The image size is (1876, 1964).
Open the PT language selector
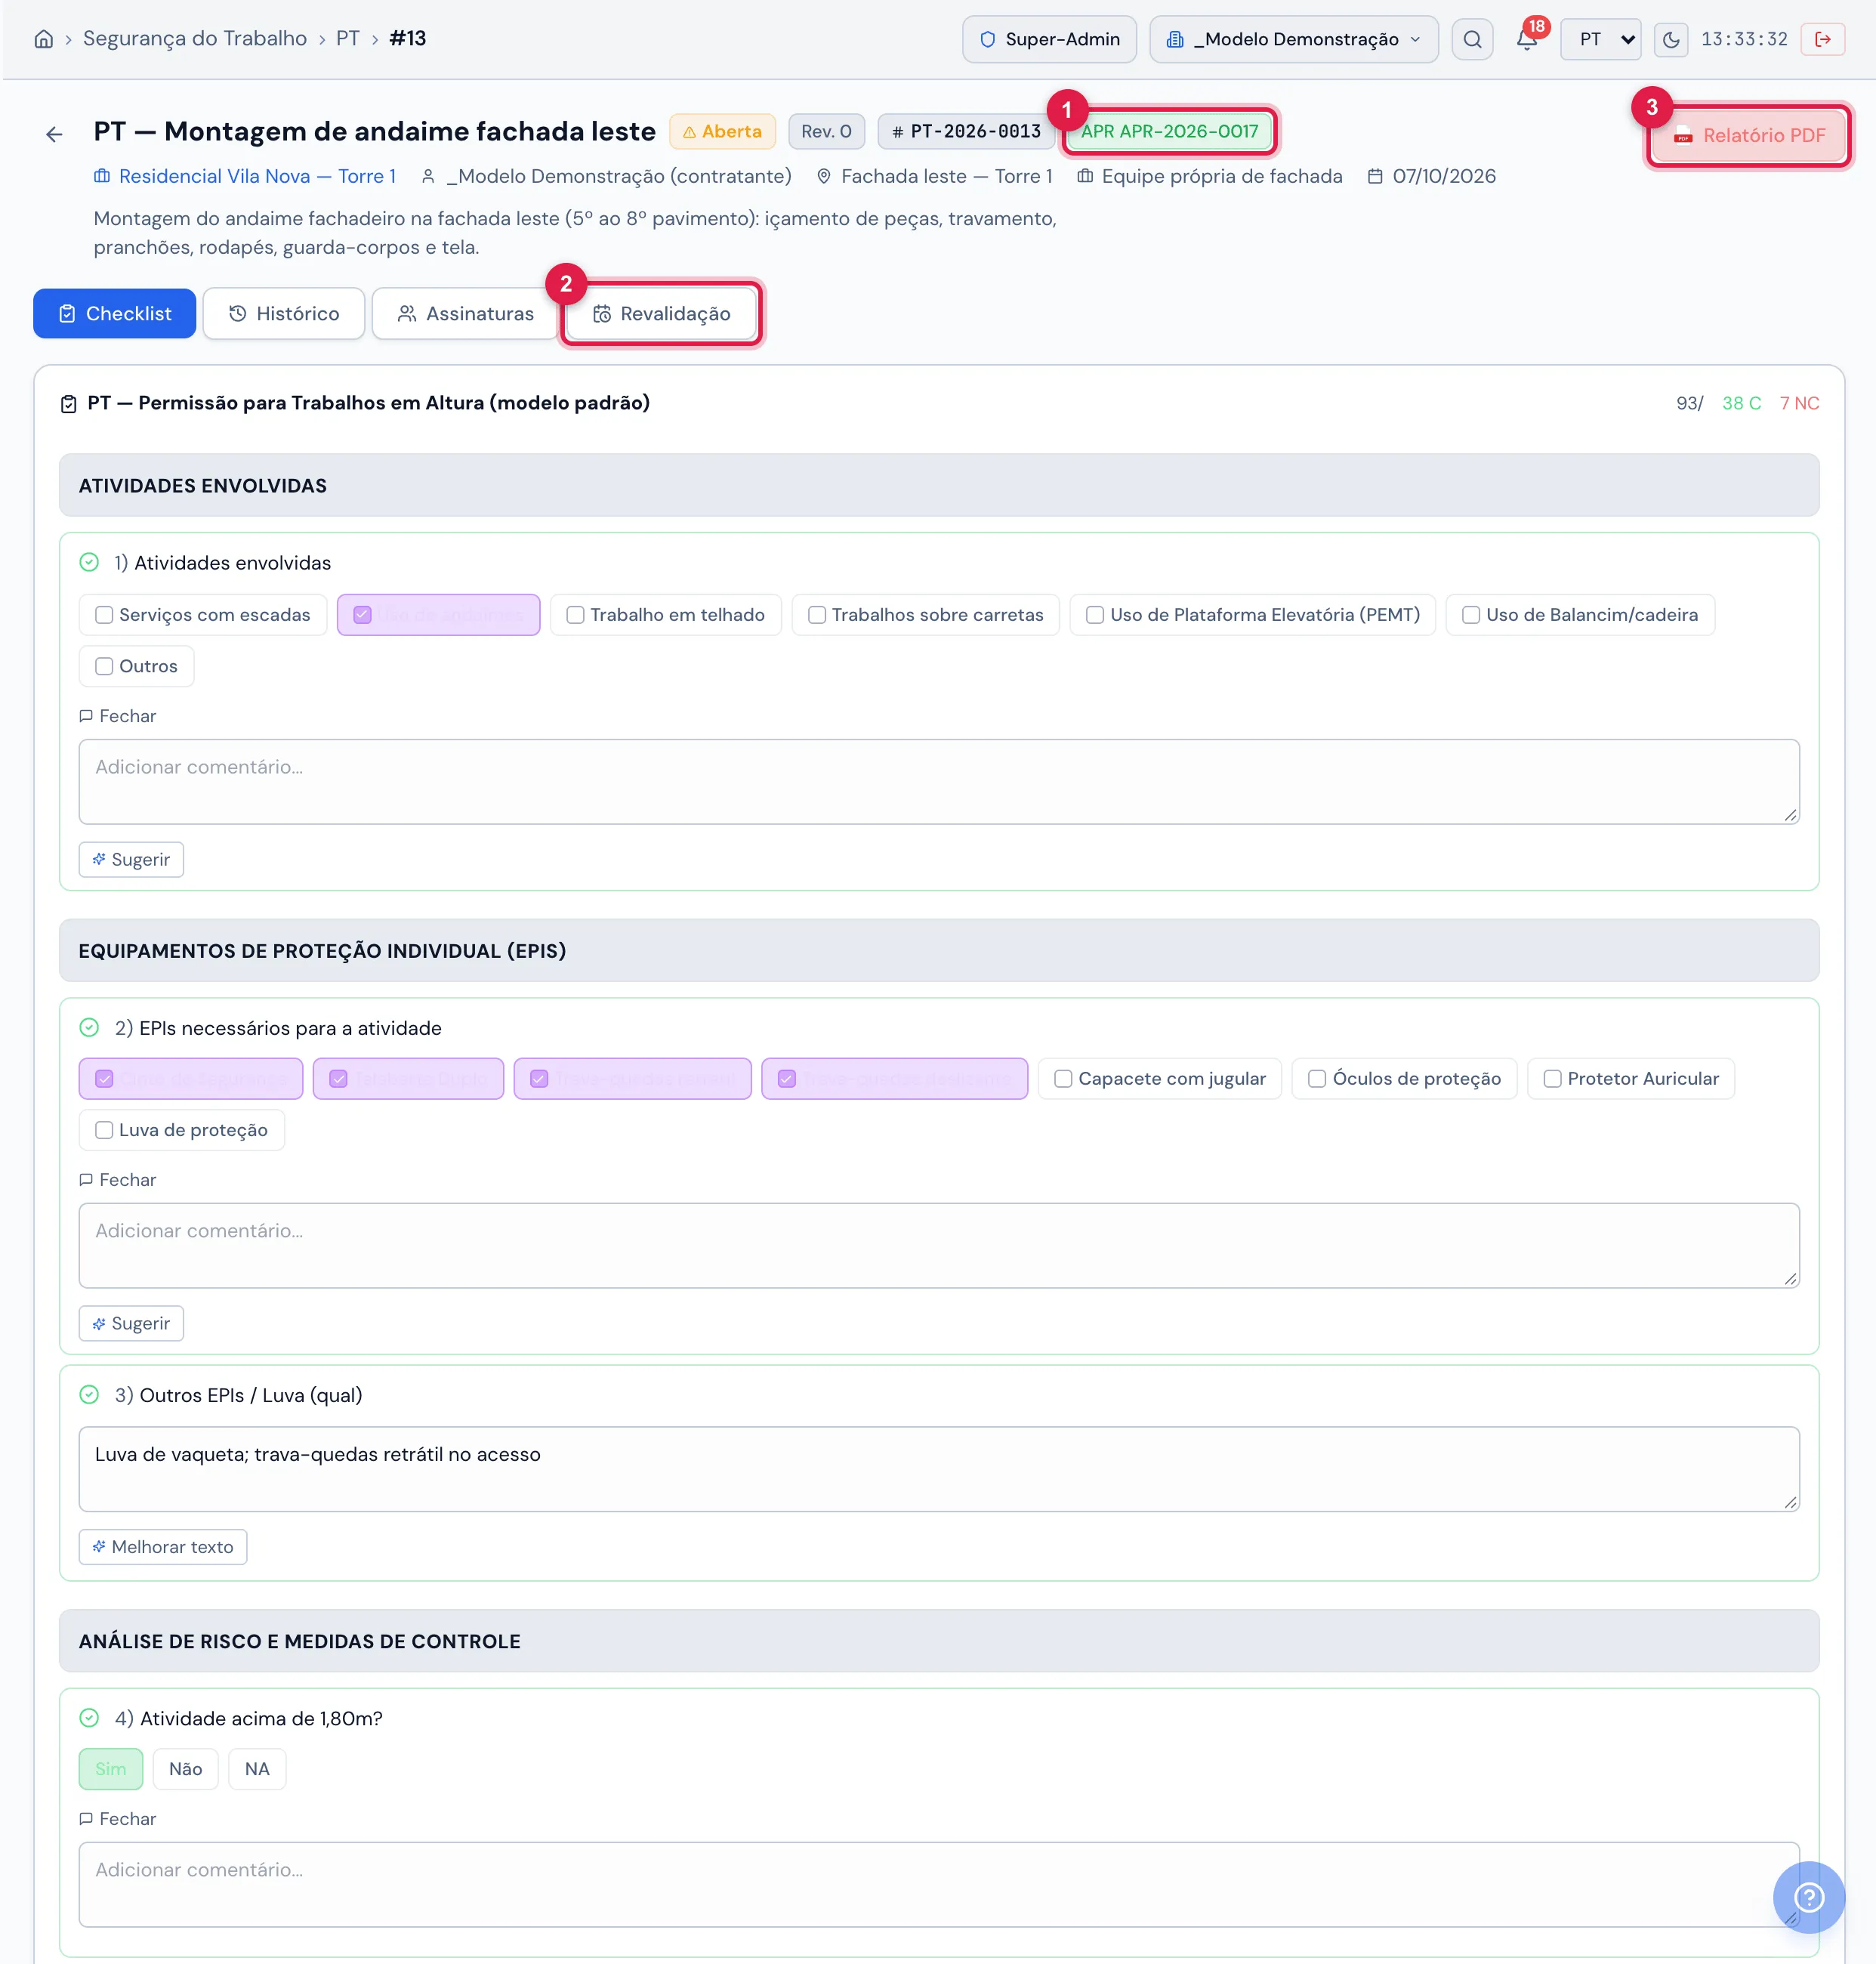(x=1601, y=39)
